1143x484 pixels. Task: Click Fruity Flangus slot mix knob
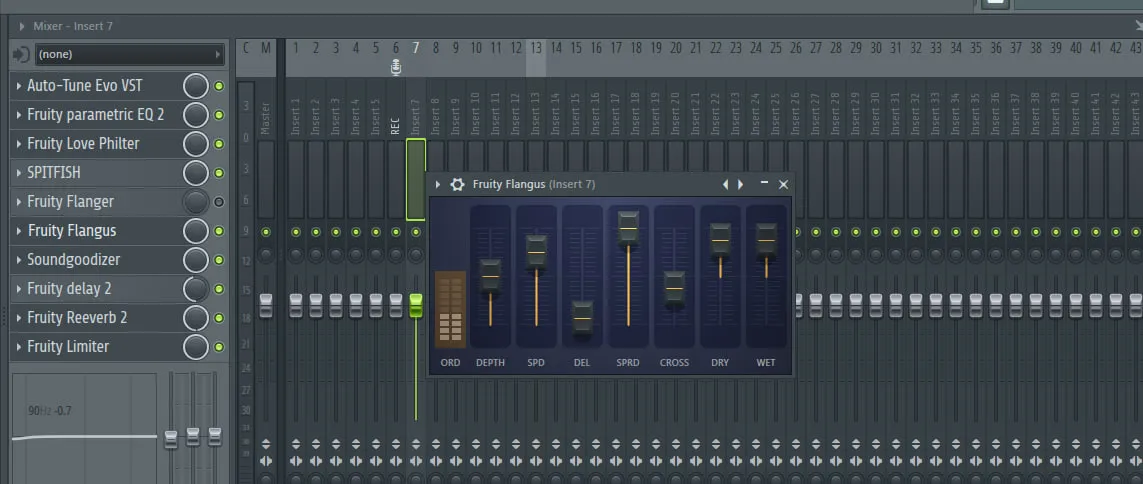pyautogui.click(x=195, y=231)
